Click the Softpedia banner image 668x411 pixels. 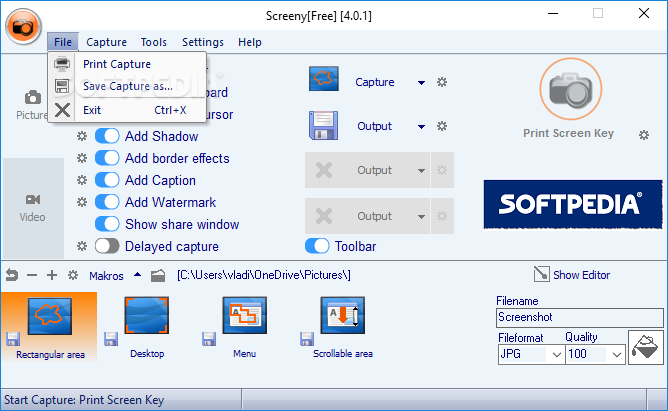click(573, 204)
